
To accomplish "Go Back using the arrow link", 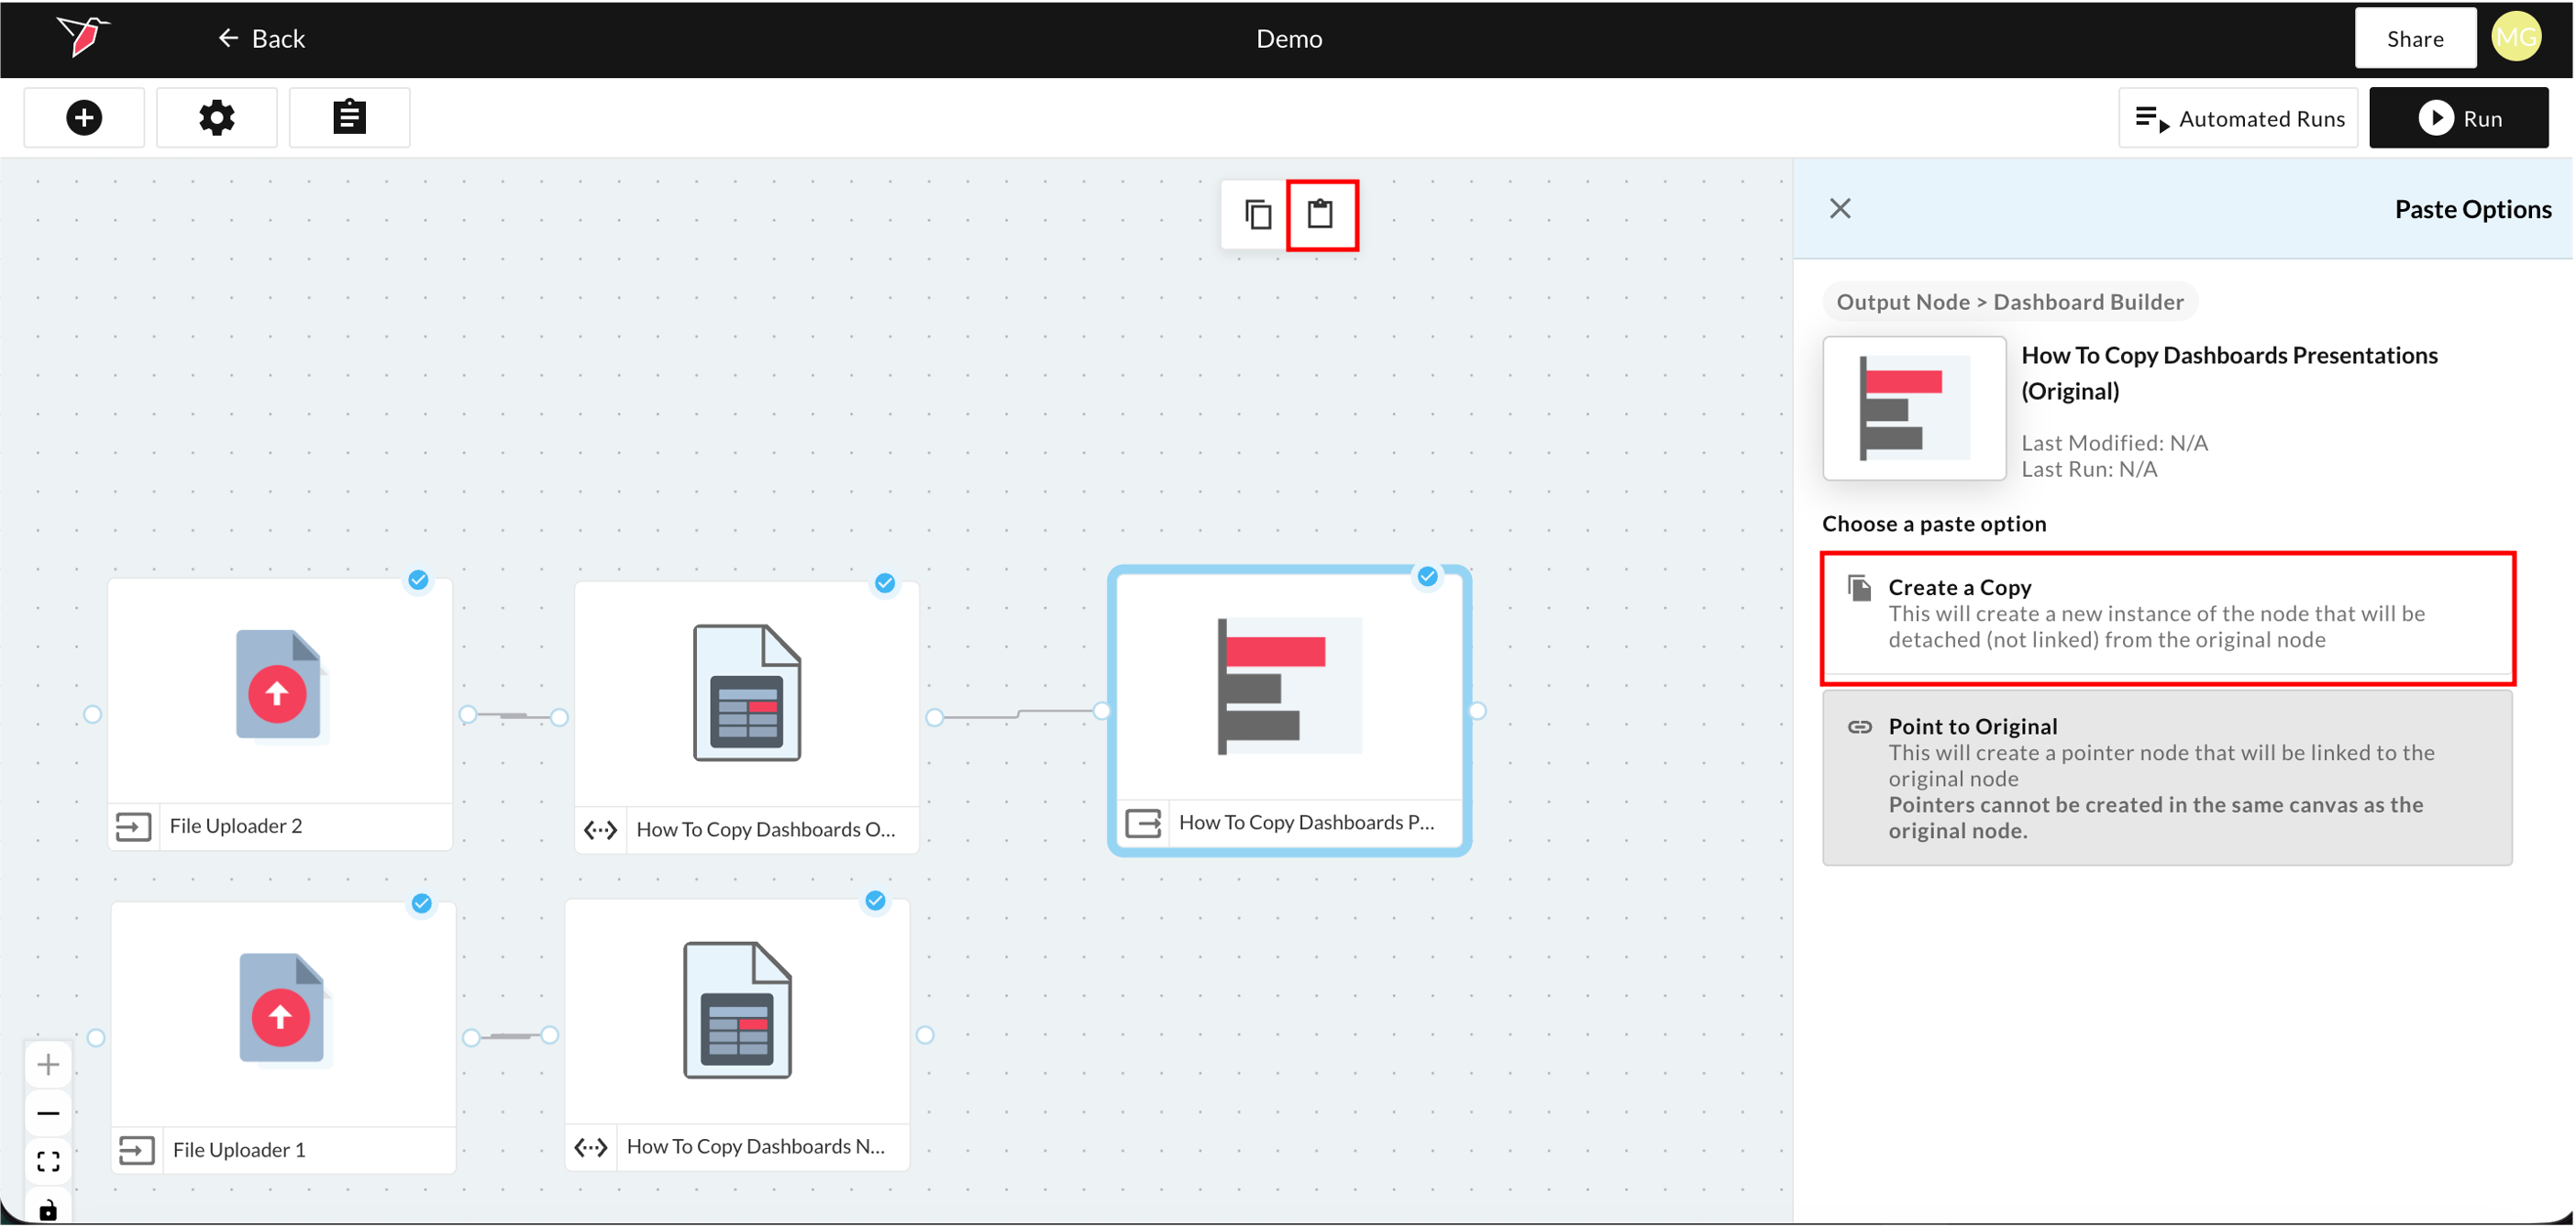I will (x=261, y=38).
